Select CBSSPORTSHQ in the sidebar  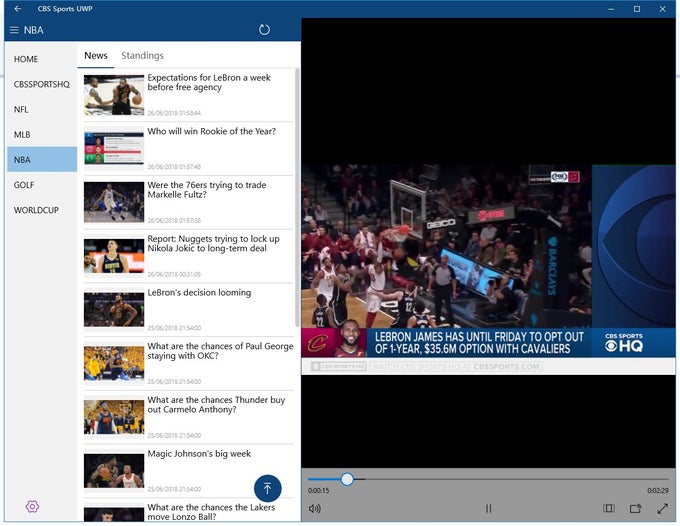tap(42, 84)
